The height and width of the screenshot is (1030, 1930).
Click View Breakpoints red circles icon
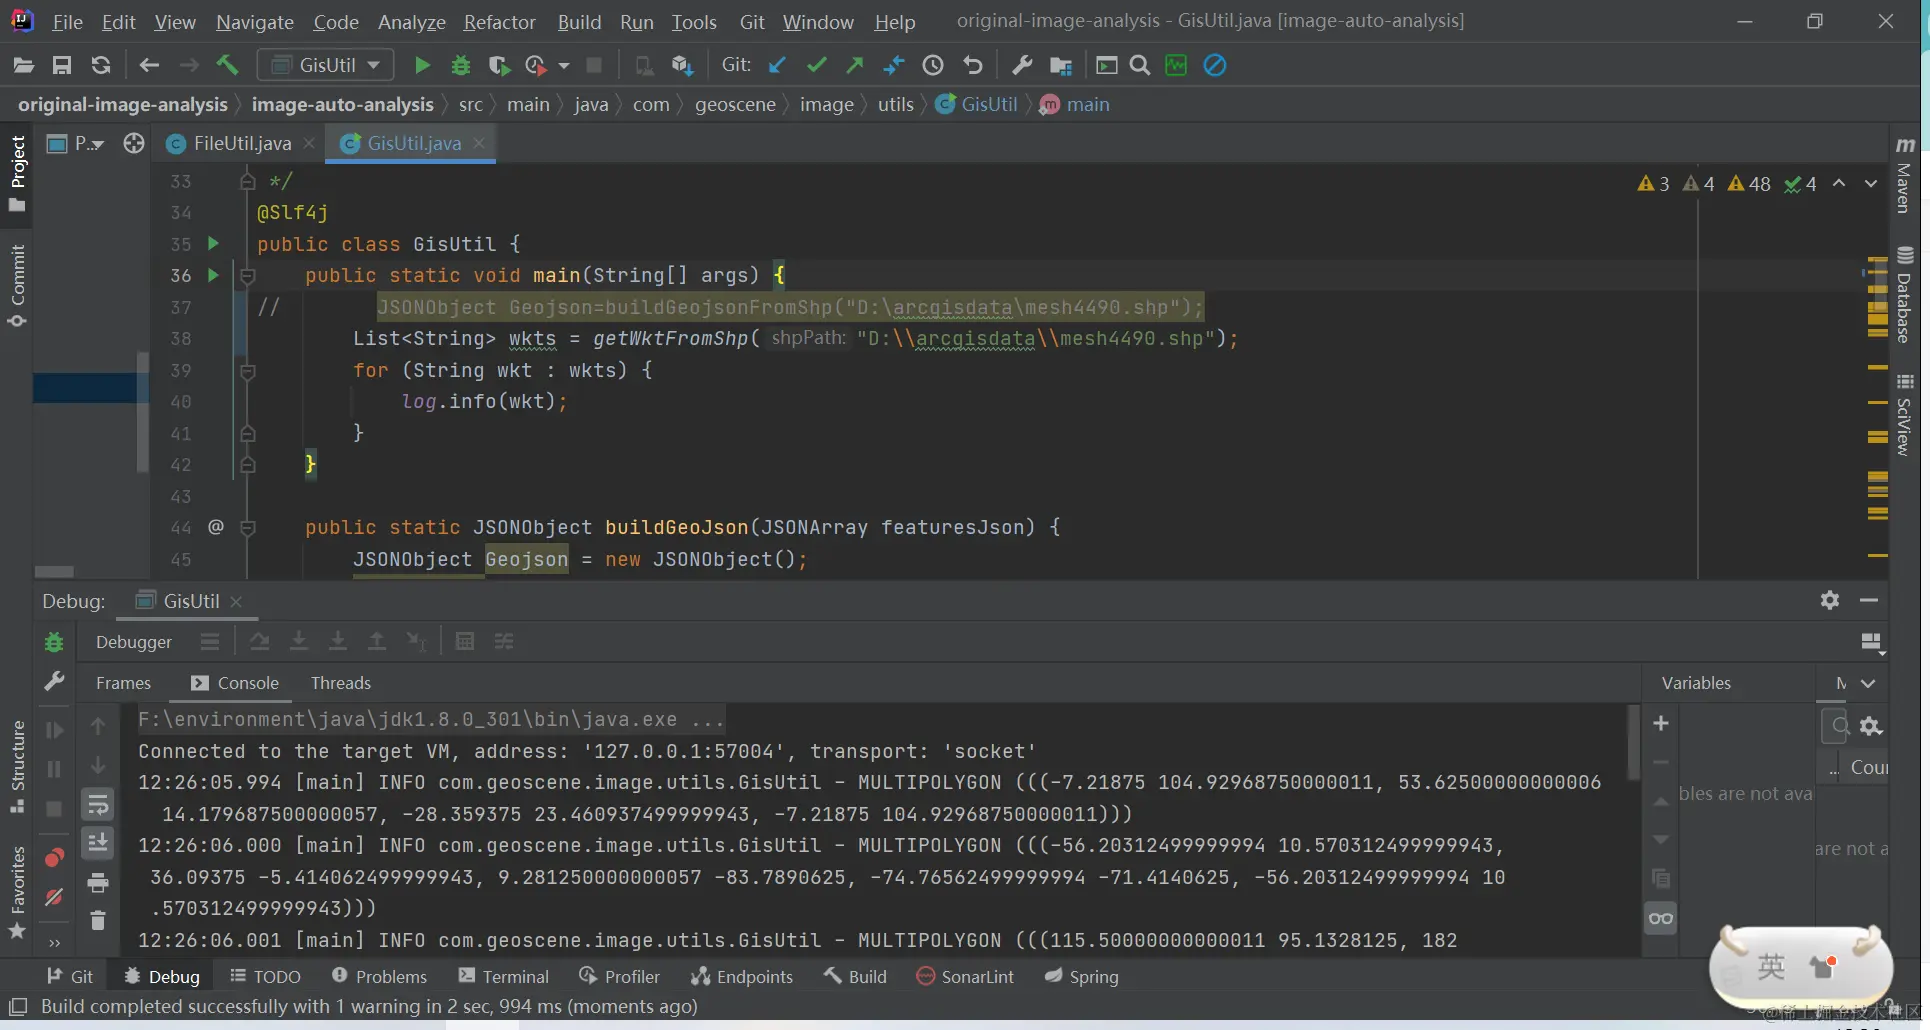coord(54,858)
